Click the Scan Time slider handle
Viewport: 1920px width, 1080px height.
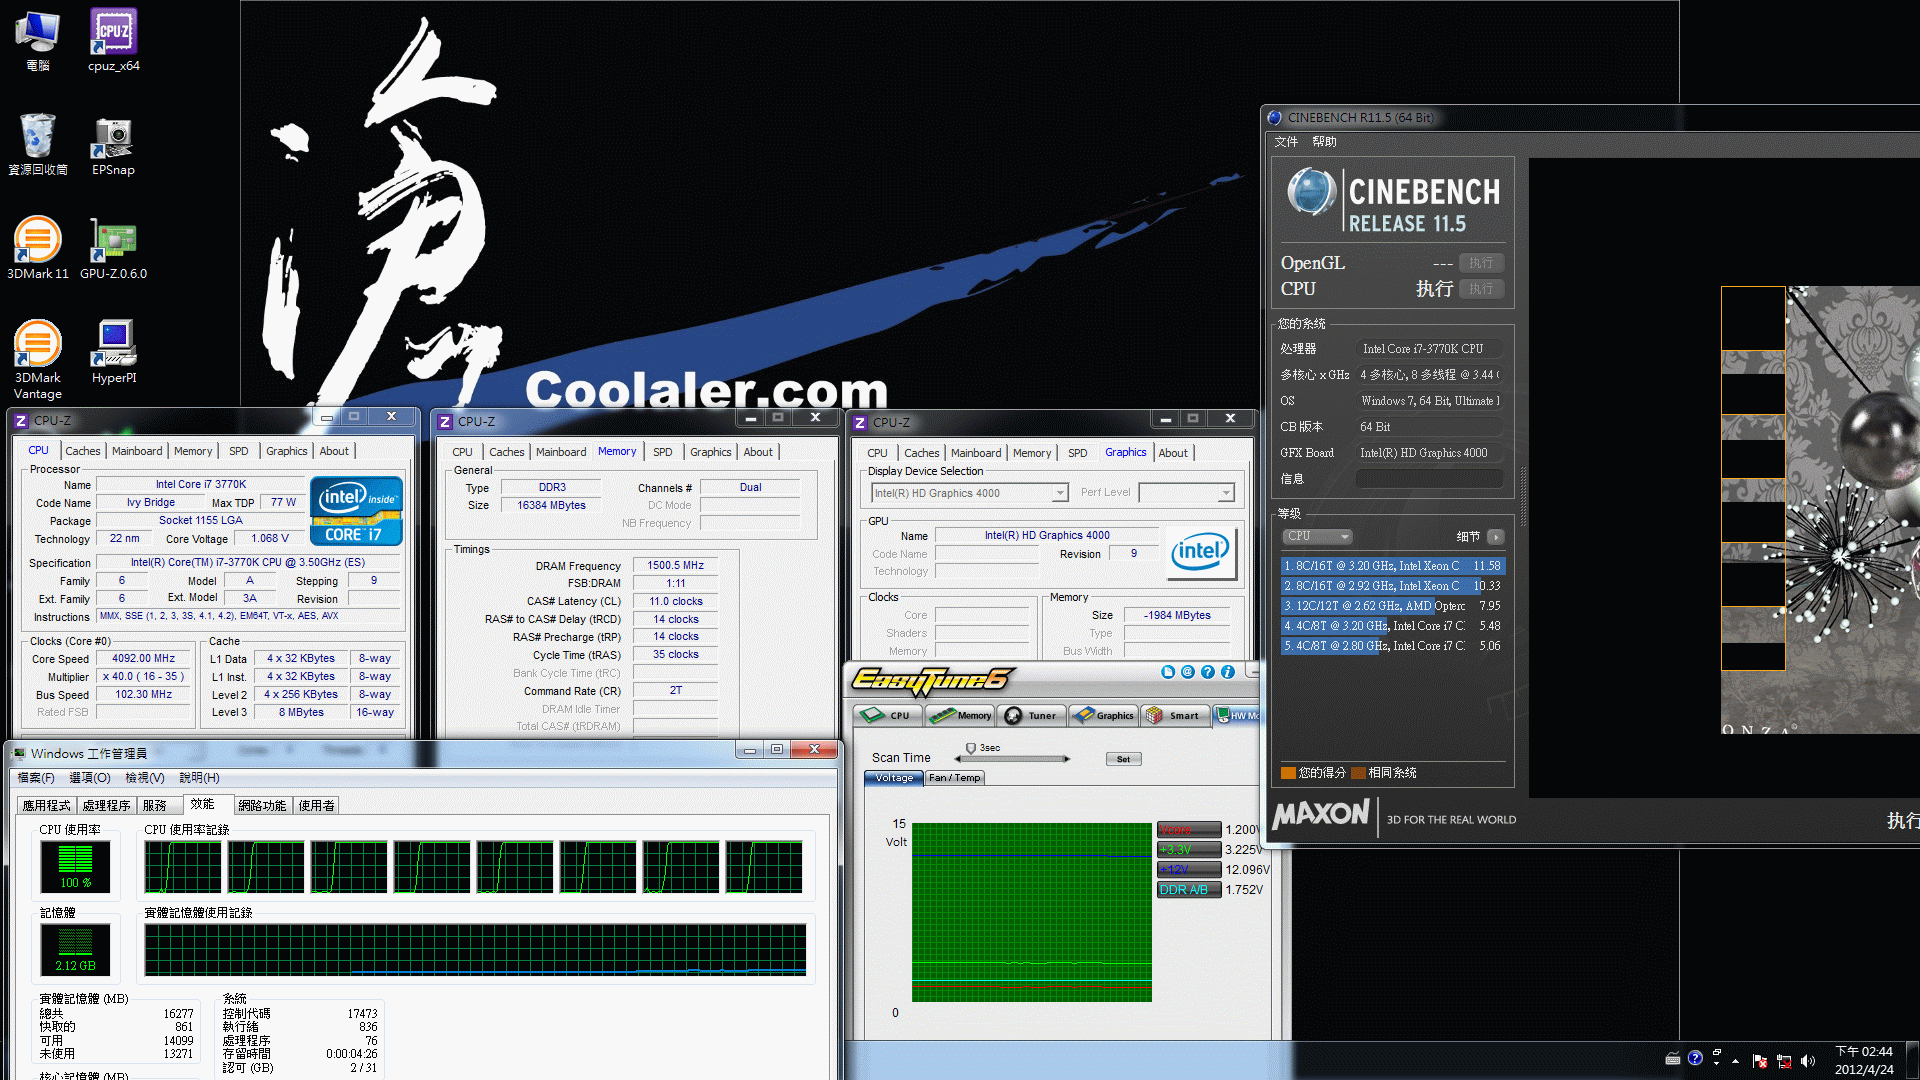(970, 748)
